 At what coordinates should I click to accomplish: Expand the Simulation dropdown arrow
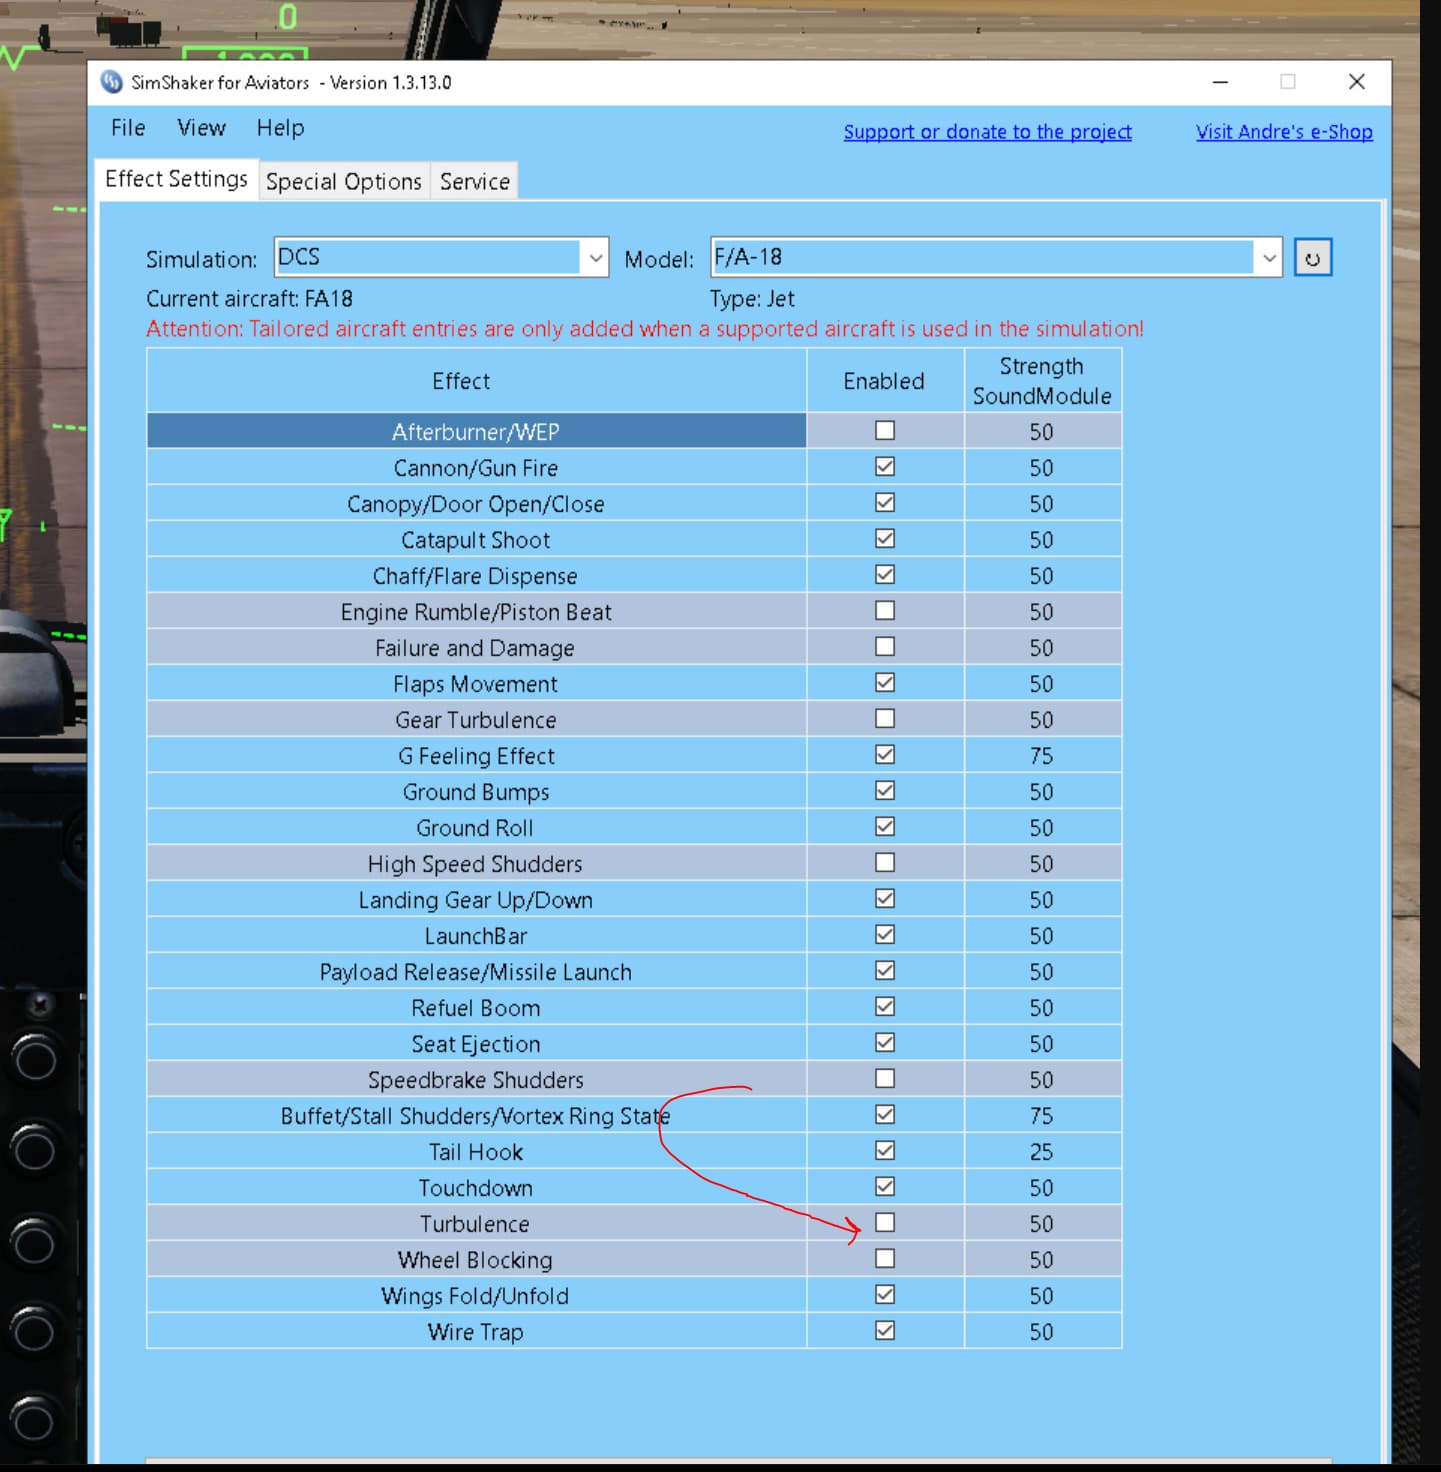coord(595,258)
